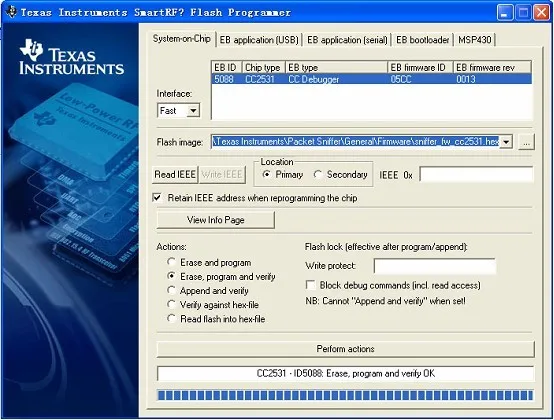
Task: Switch to the EB bootloader tab
Action: click(423, 40)
